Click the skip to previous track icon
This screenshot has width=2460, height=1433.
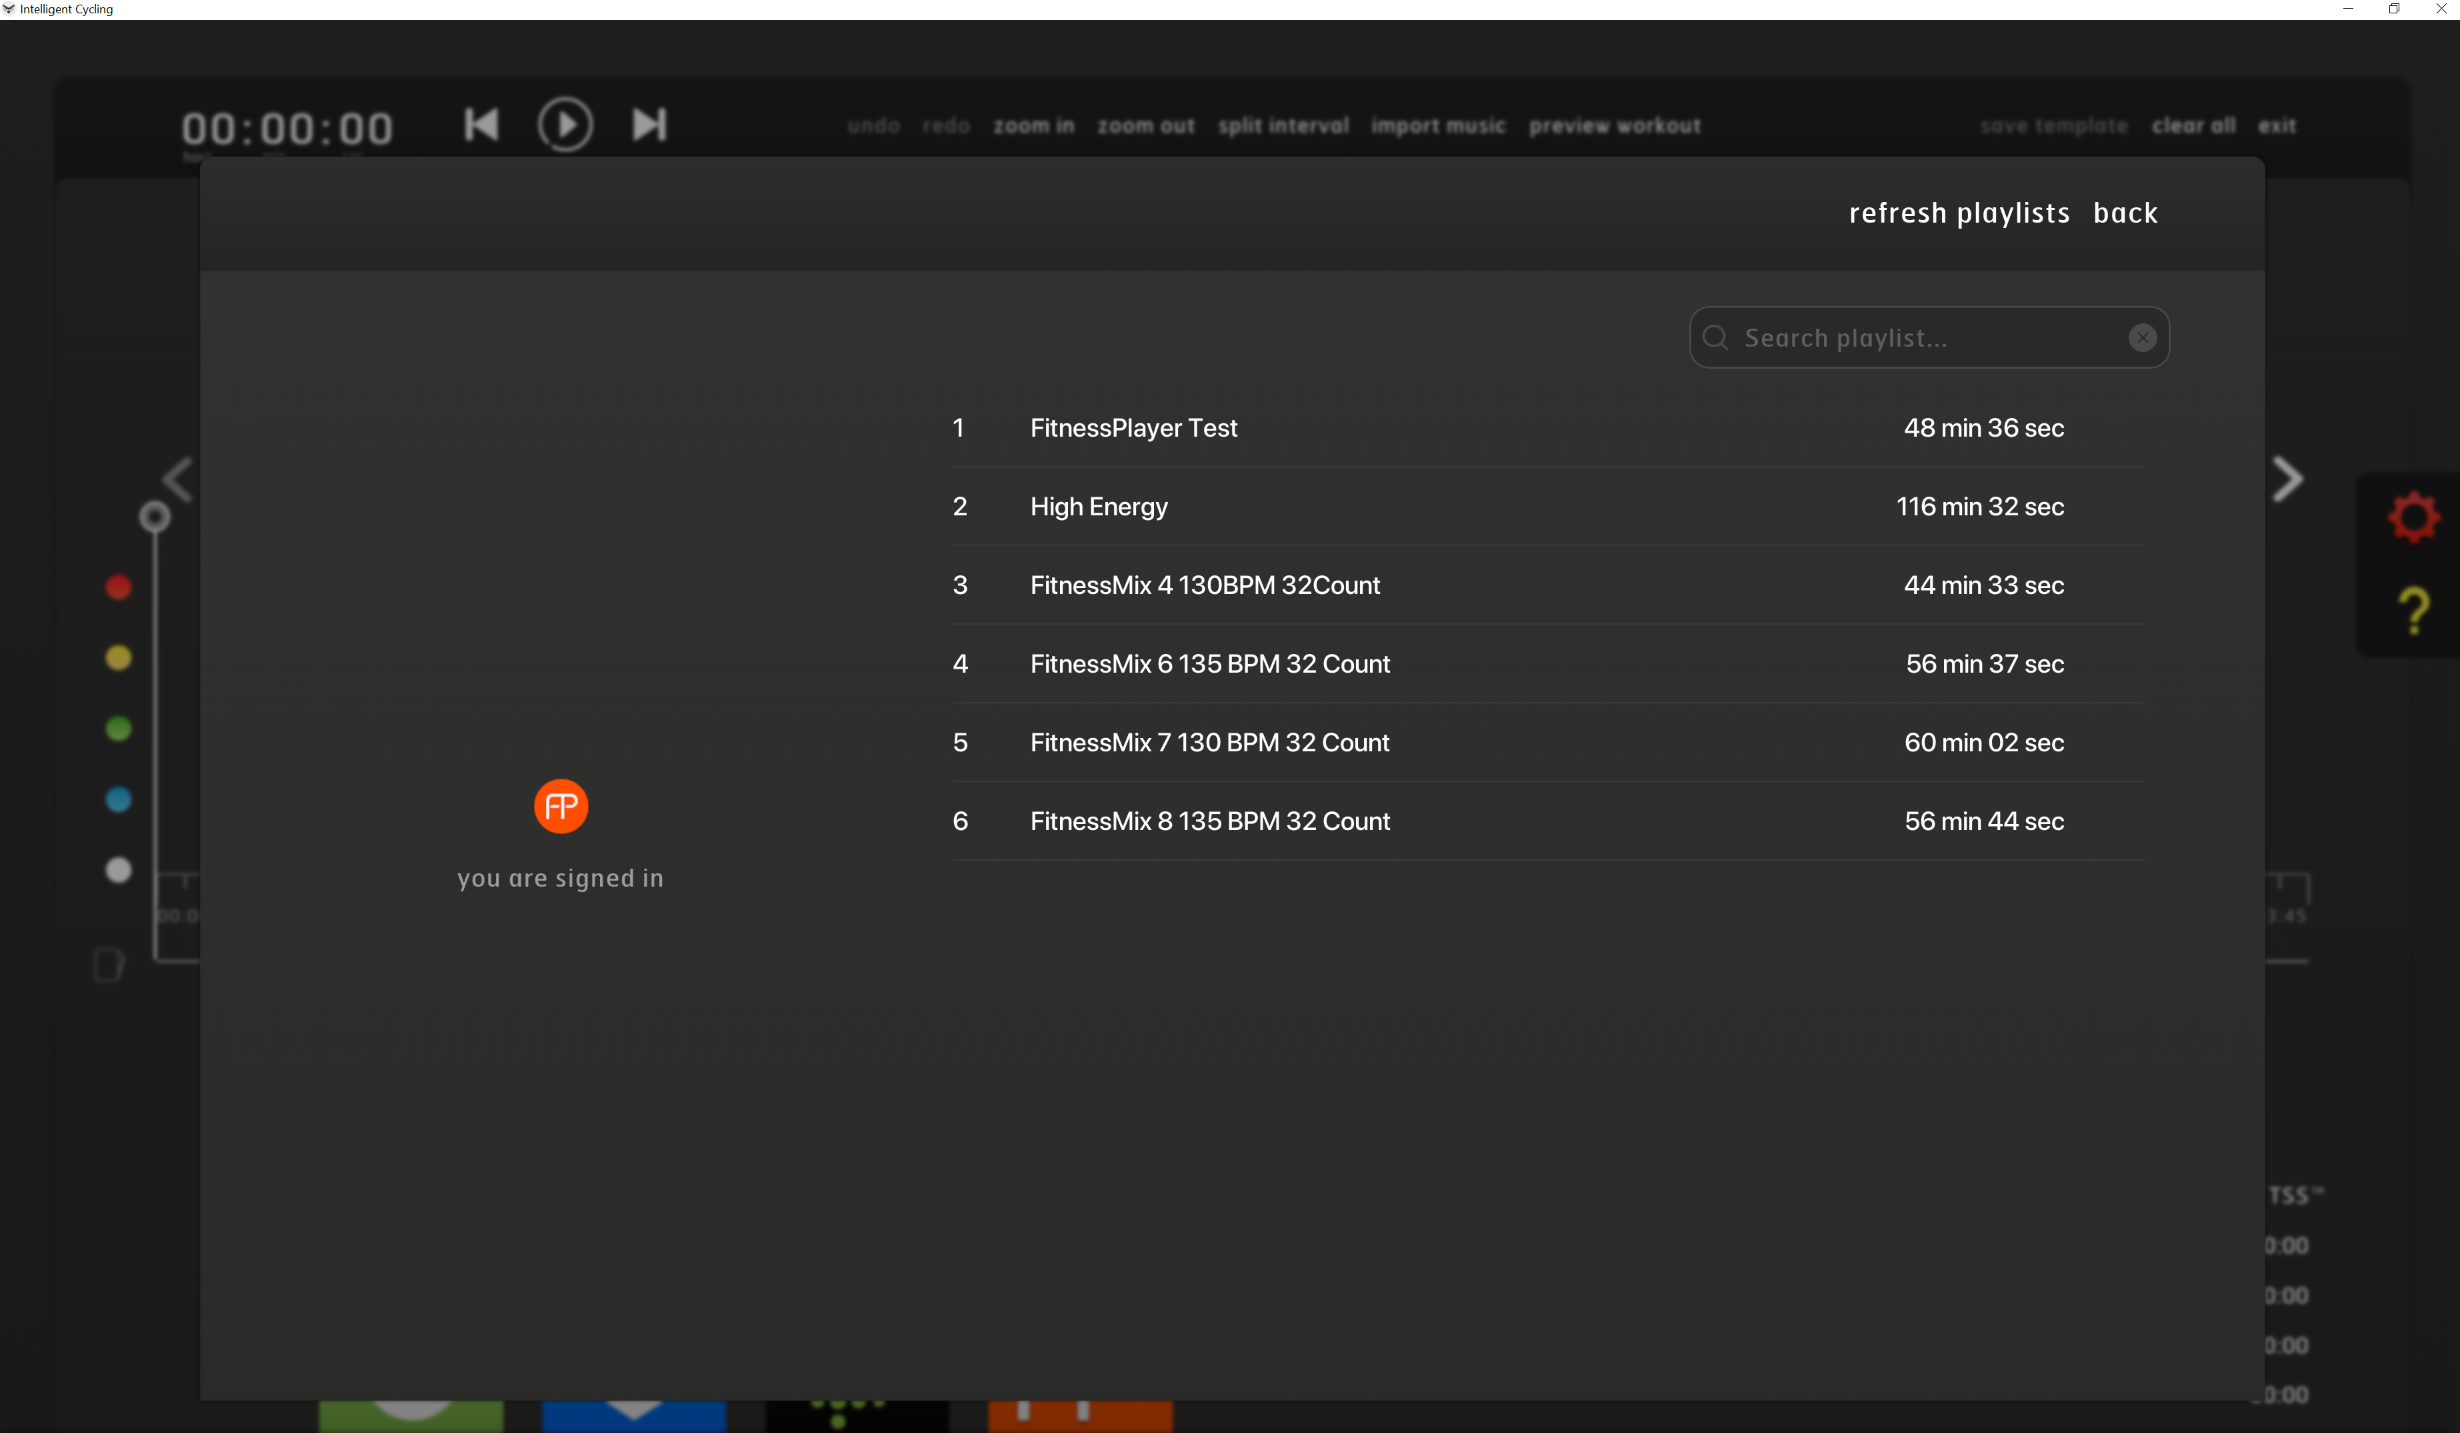coord(481,125)
